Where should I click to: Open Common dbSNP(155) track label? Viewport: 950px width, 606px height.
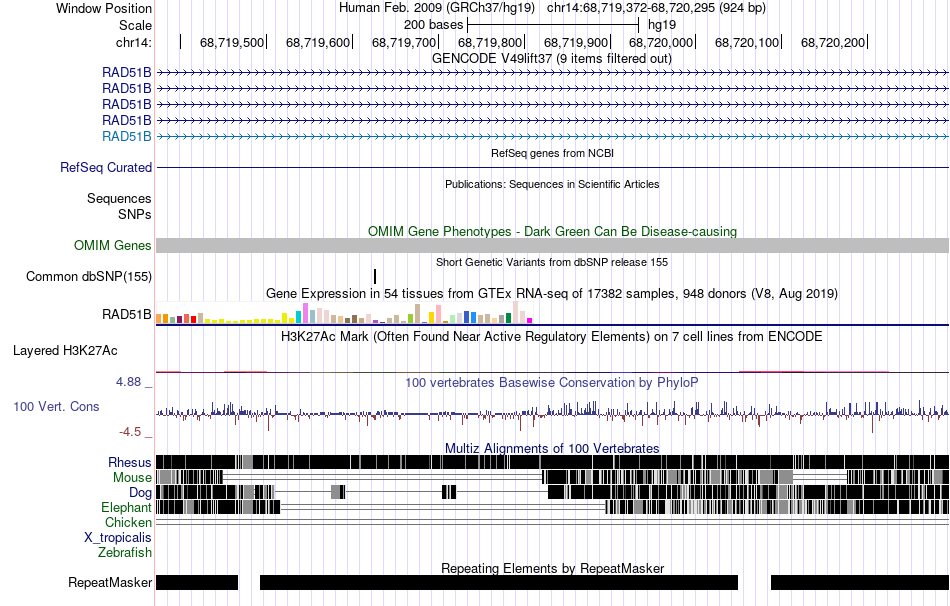(x=89, y=276)
